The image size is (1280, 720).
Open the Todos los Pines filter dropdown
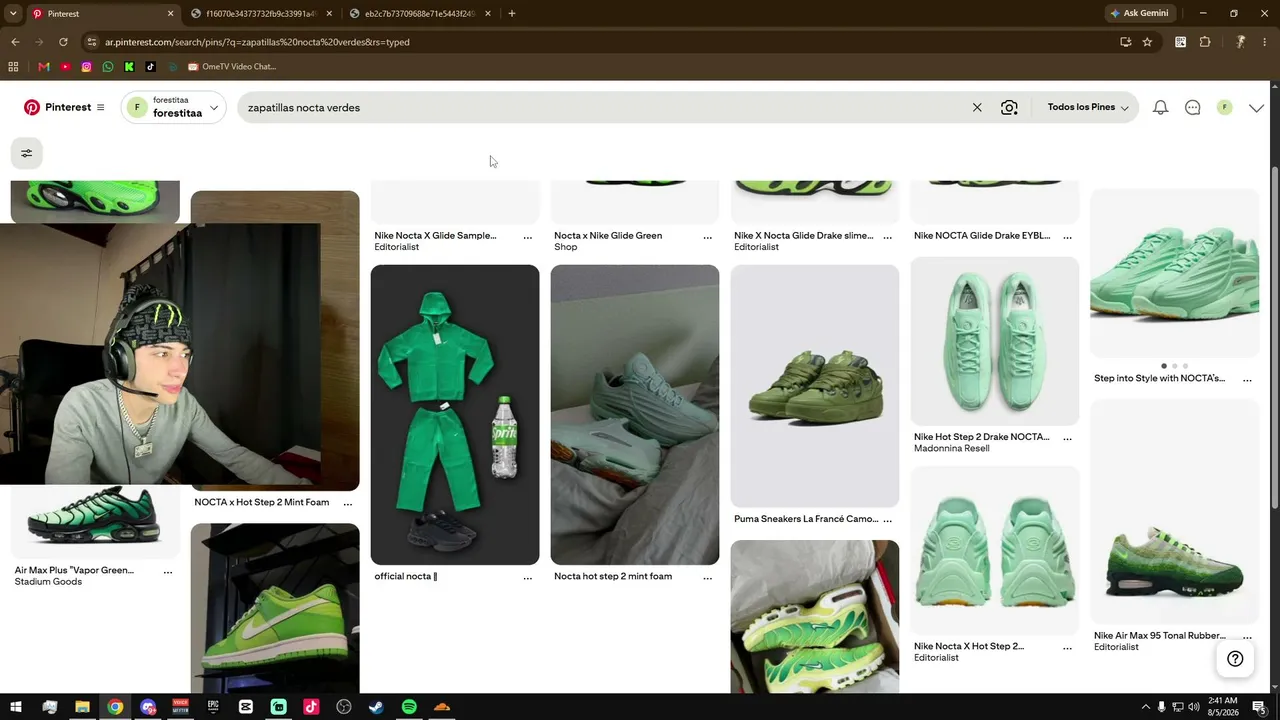coord(1088,107)
